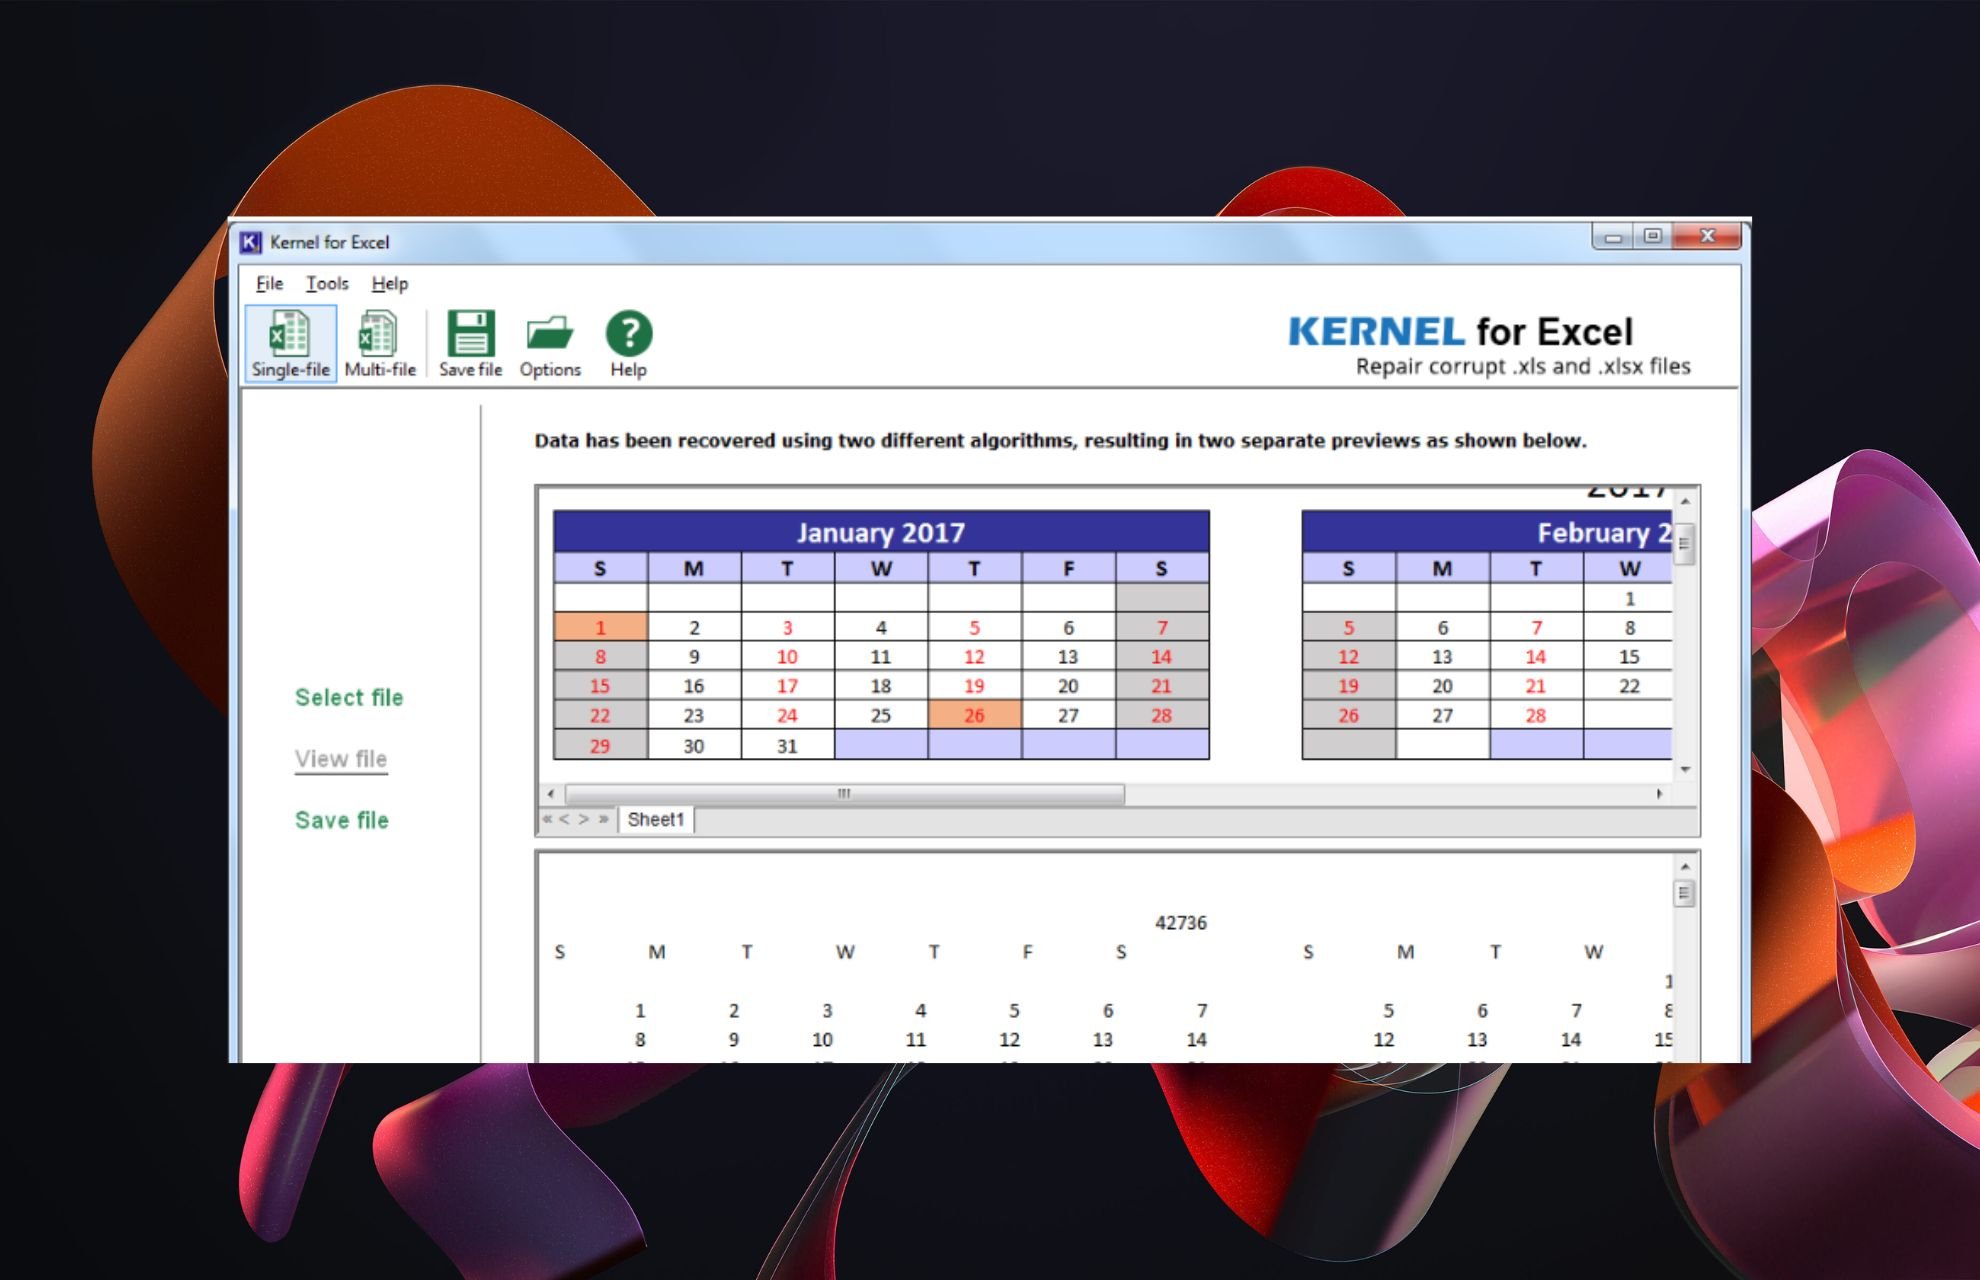The height and width of the screenshot is (1280, 1980).
Task: Click bottom preview vertical scrollbar thumb
Action: click(x=1685, y=893)
